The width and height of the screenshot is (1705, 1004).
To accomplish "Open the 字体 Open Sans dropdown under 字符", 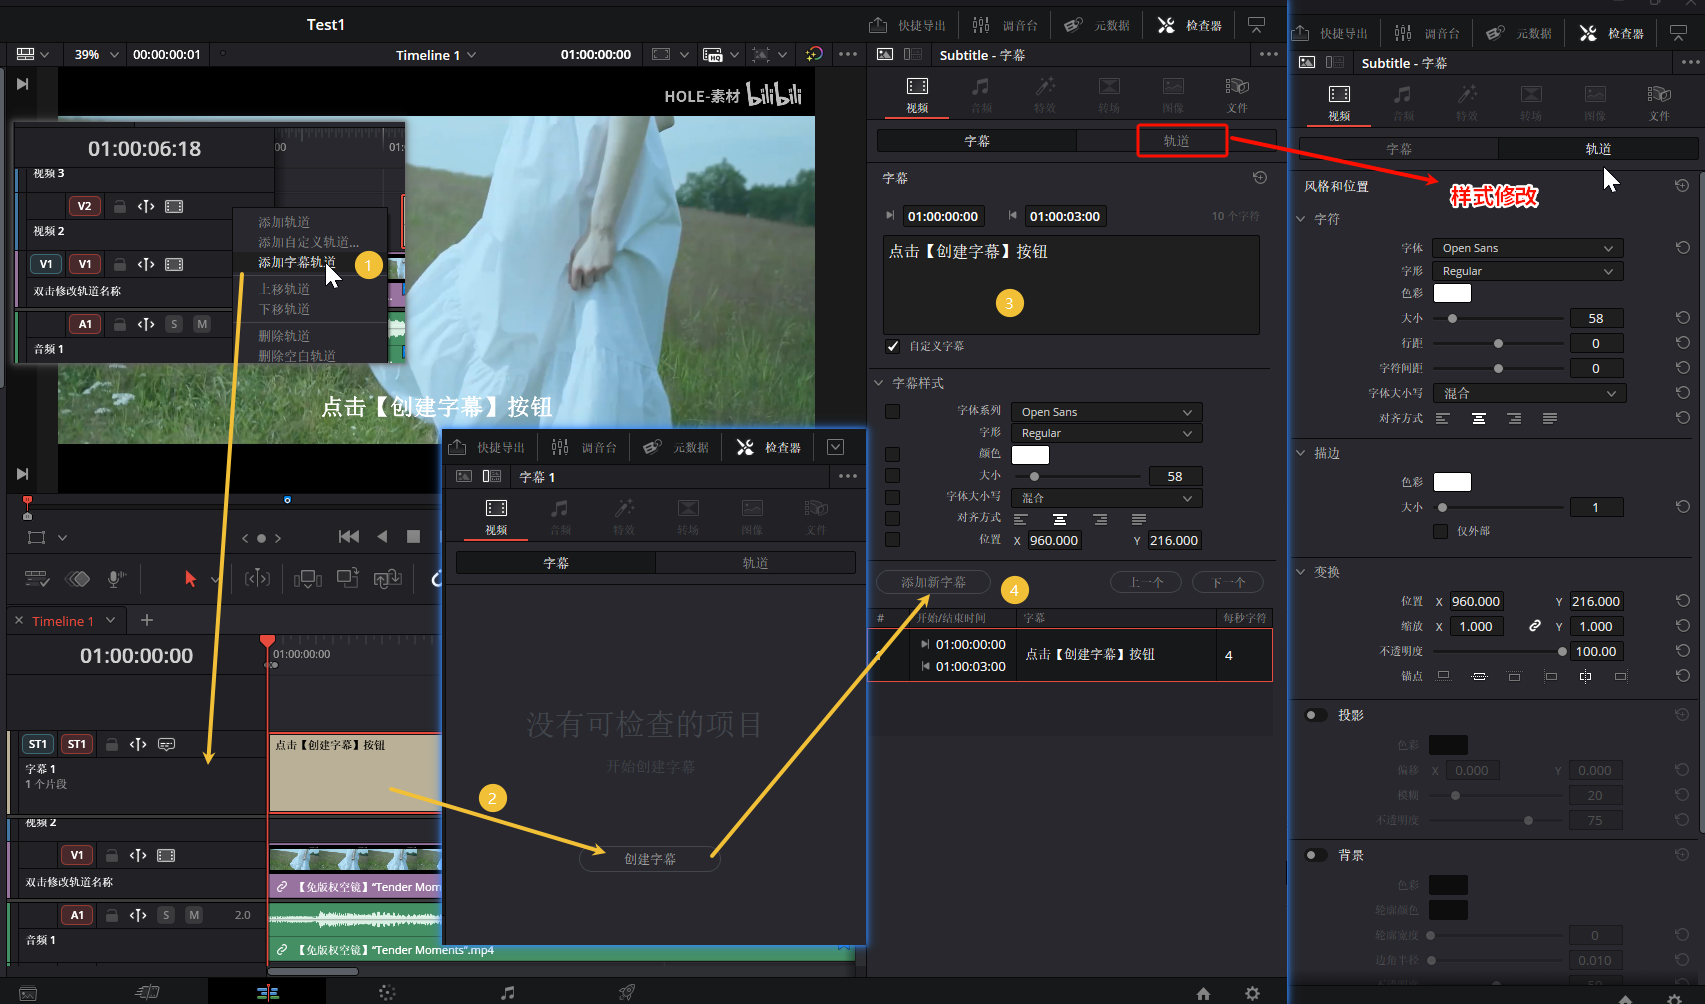I will [x=1527, y=248].
